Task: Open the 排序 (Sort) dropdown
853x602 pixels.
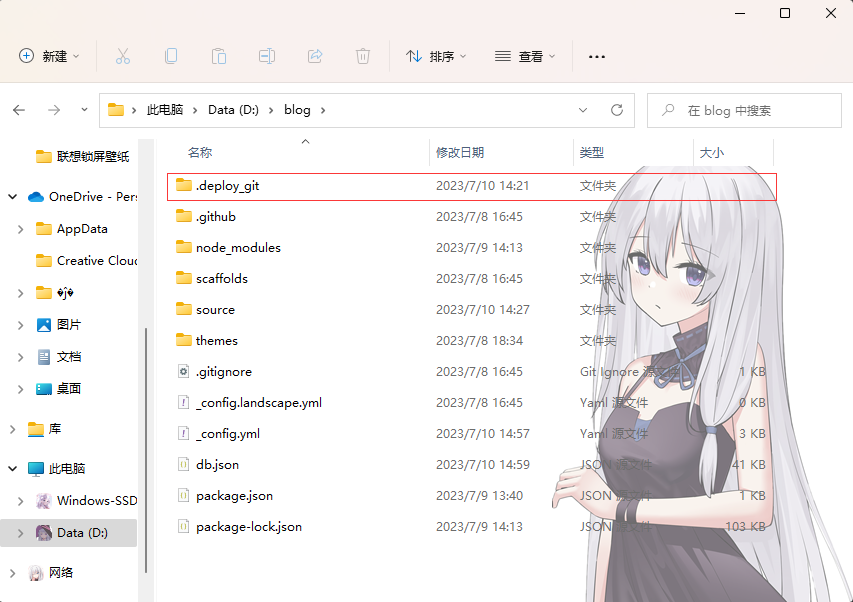Action: (x=436, y=56)
